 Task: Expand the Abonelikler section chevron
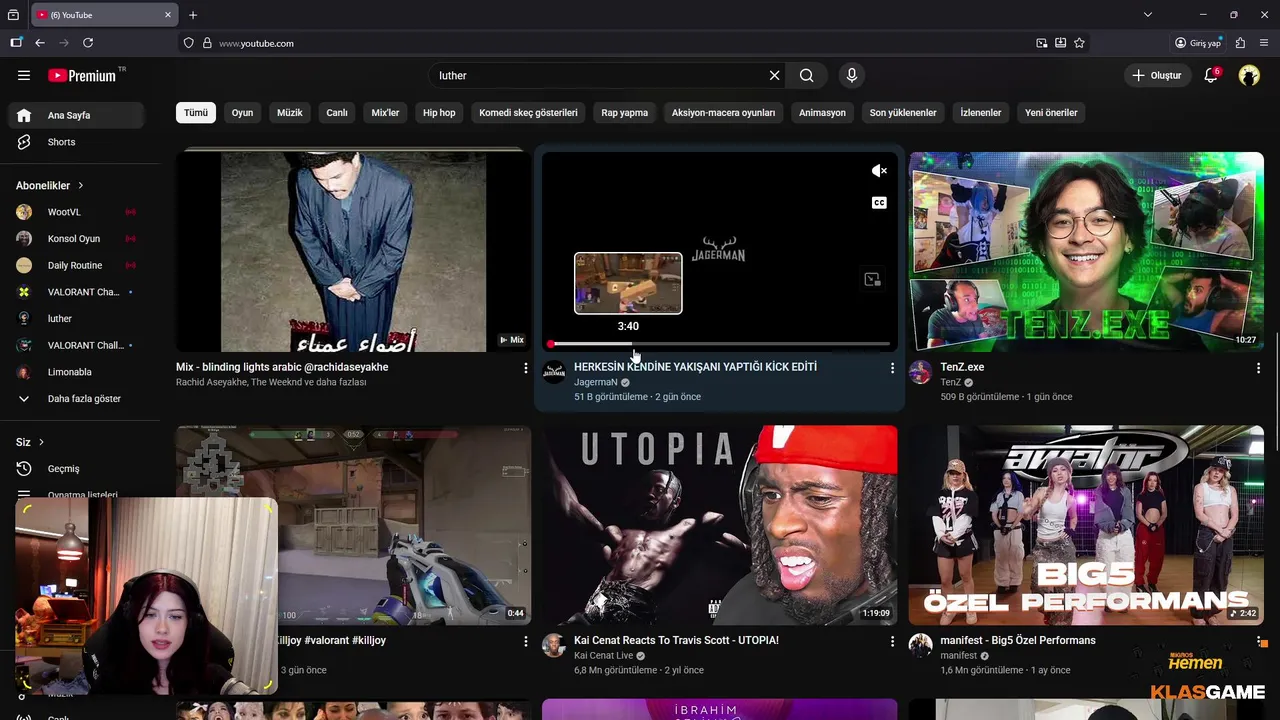pyautogui.click(x=81, y=185)
